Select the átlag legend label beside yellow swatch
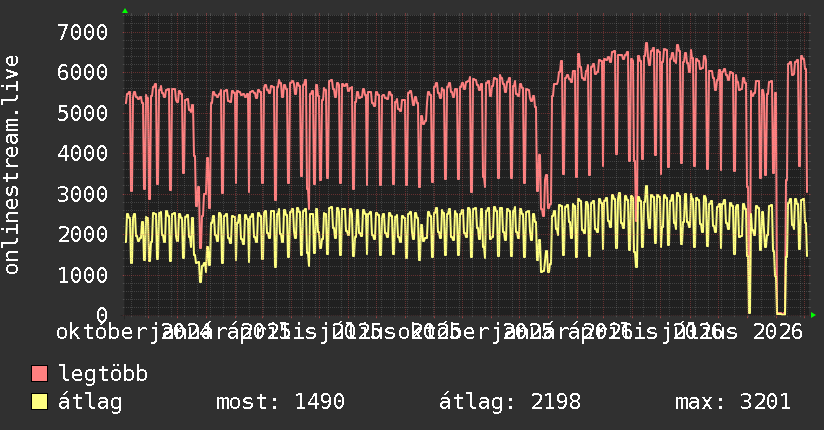The height and width of the screenshot is (430, 824). 90,402
